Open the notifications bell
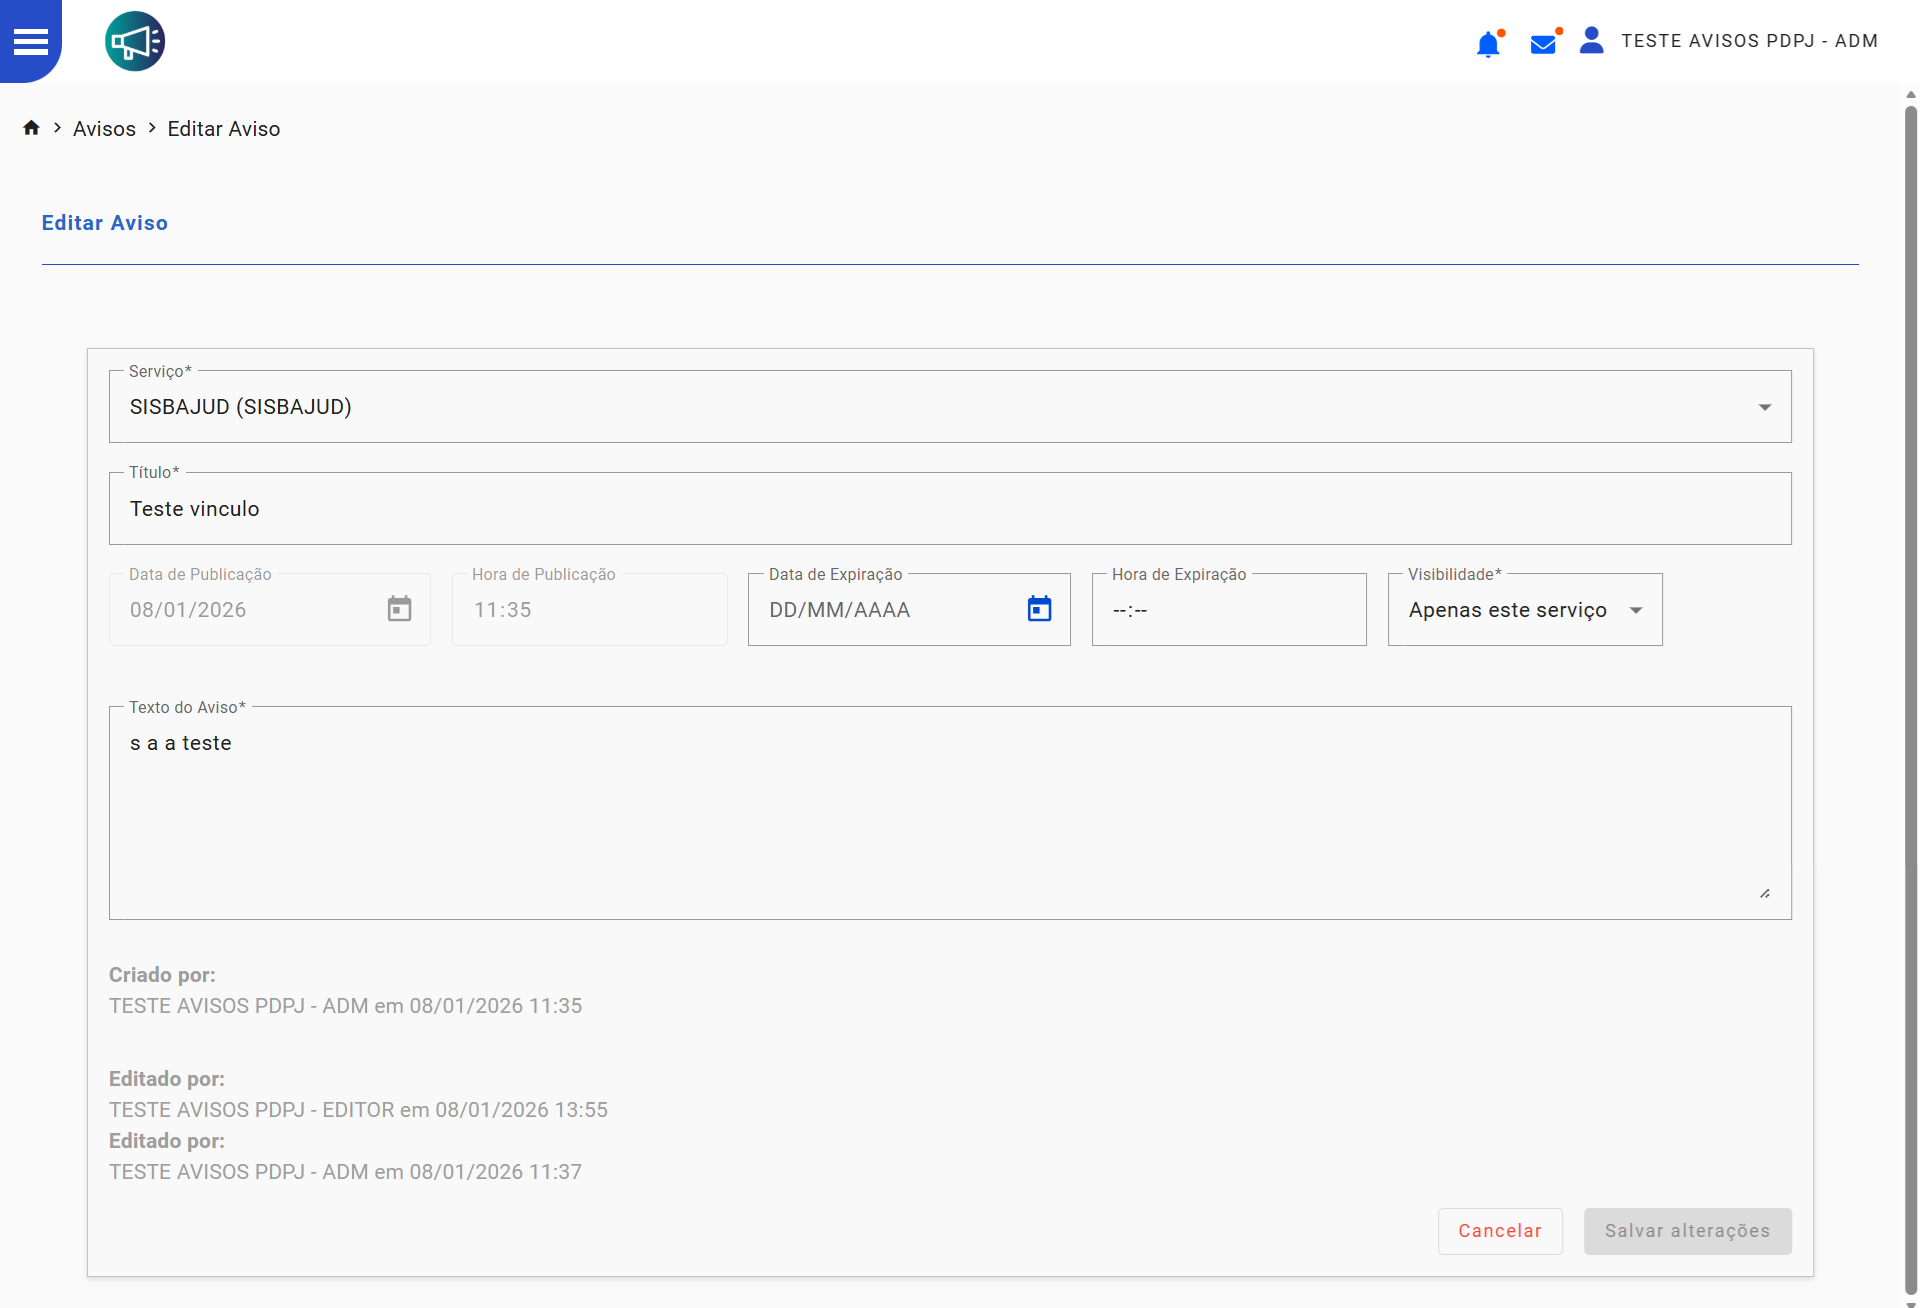 tap(1488, 44)
